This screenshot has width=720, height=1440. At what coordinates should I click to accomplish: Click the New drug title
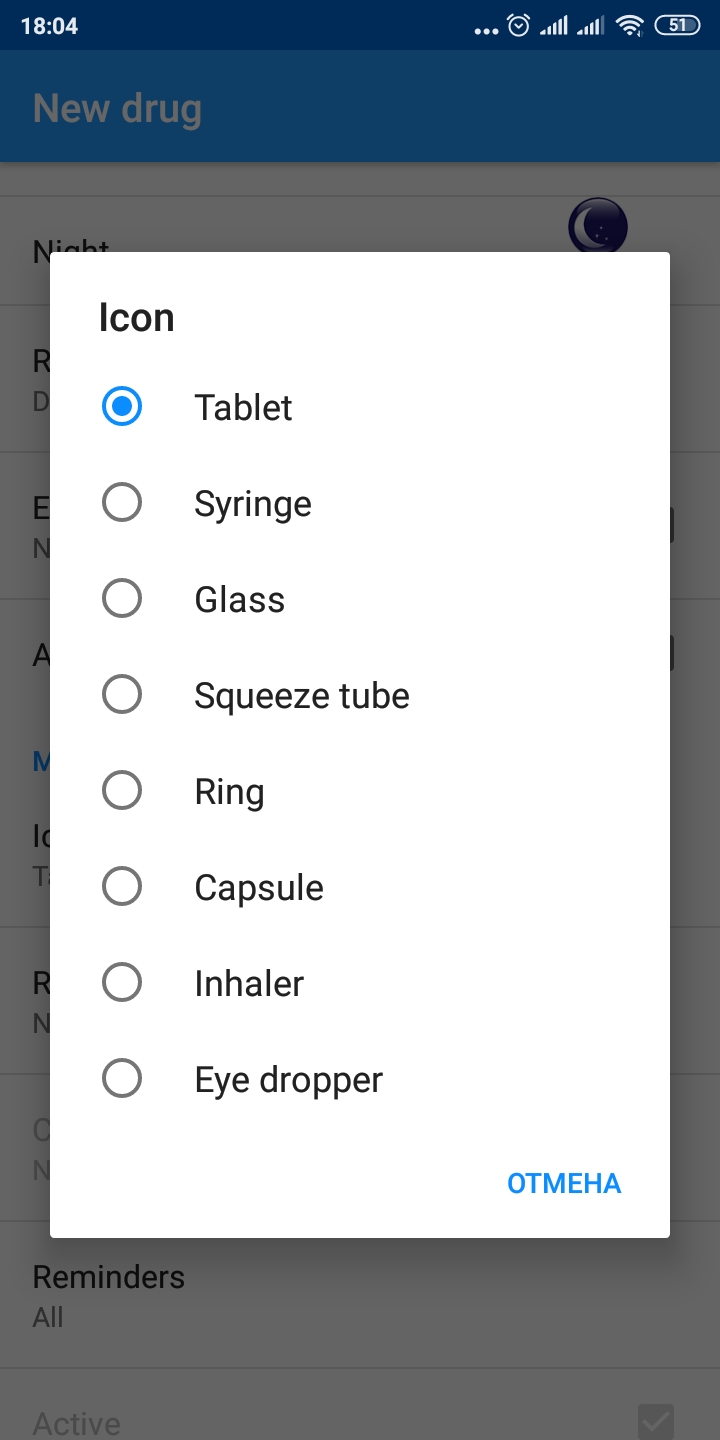tap(117, 108)
